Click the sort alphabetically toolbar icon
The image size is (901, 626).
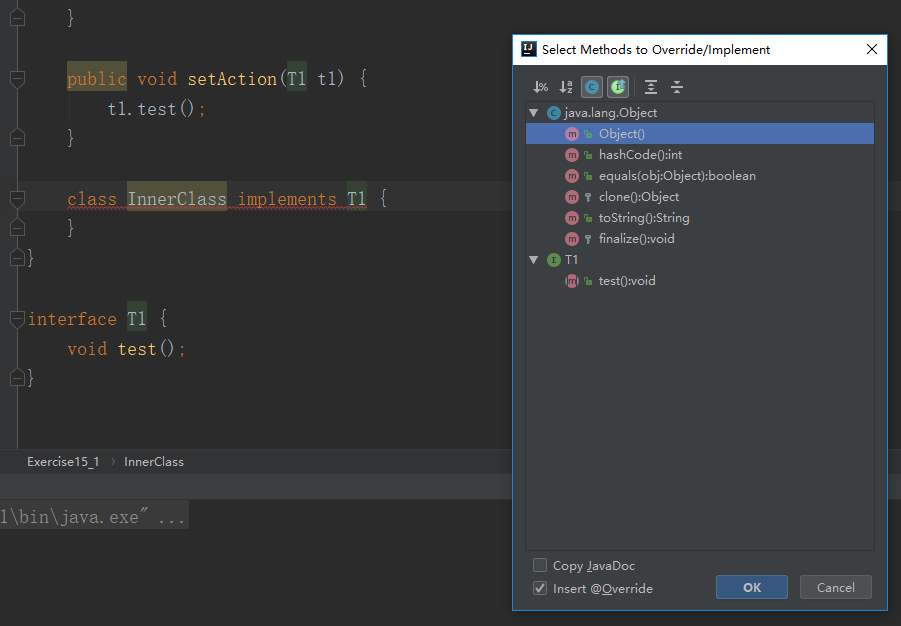coord(566,87)
